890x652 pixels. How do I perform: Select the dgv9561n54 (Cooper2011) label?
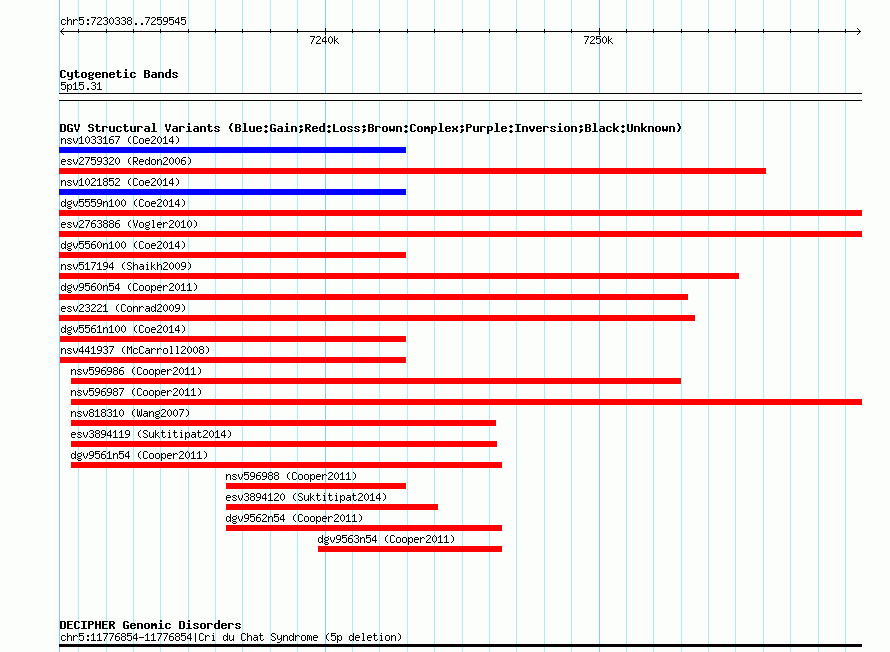coord(139,455)
